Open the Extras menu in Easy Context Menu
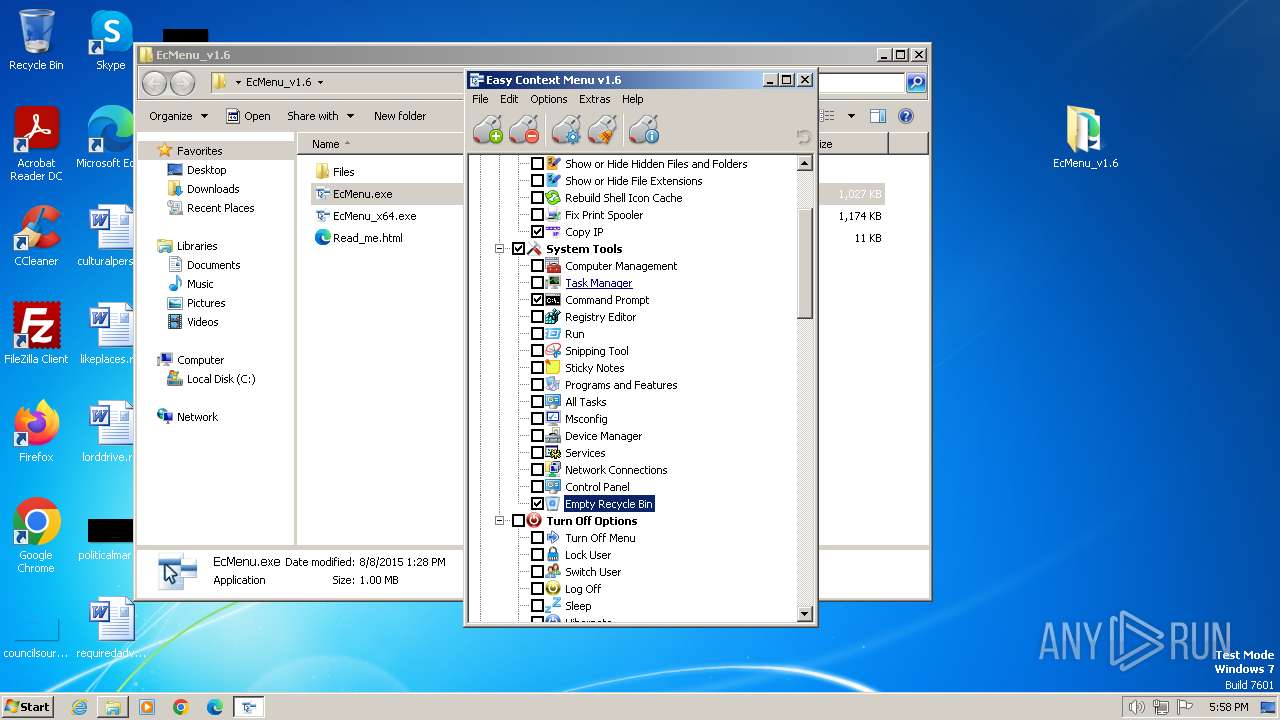1280x720 pixels. point(594,99)
